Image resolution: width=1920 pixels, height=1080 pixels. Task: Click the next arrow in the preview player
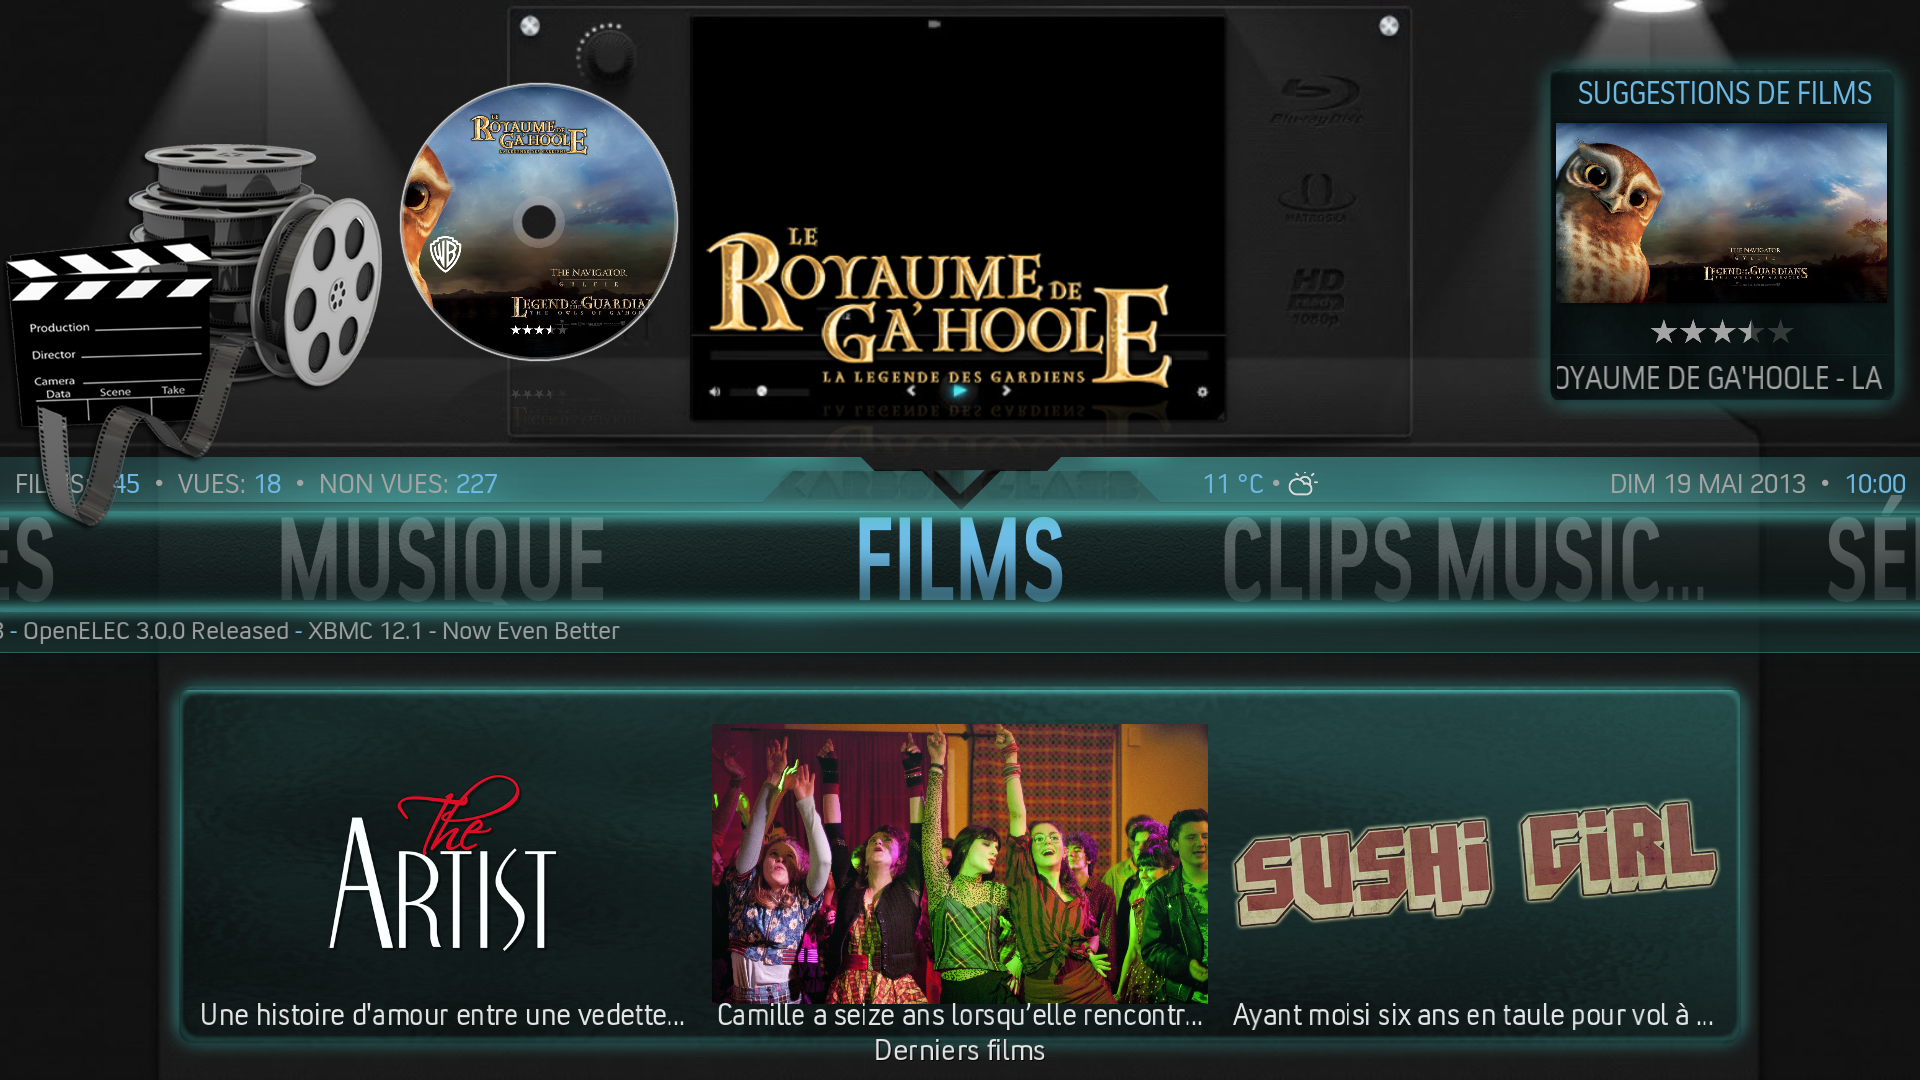tap(1006, 391)
